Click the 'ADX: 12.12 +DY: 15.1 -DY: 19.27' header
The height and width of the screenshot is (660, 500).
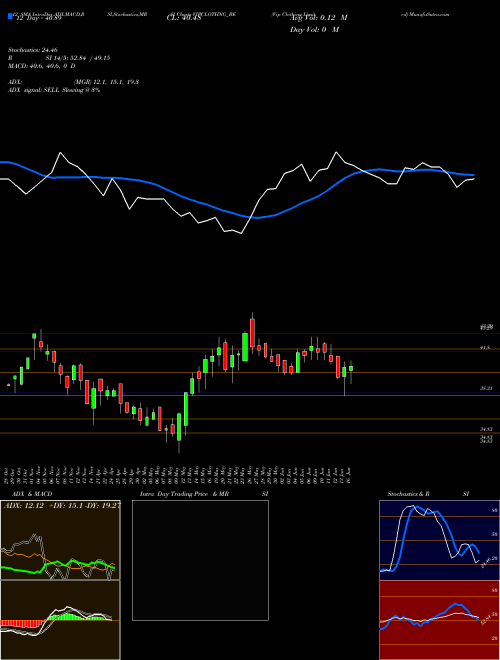(62, 506)
